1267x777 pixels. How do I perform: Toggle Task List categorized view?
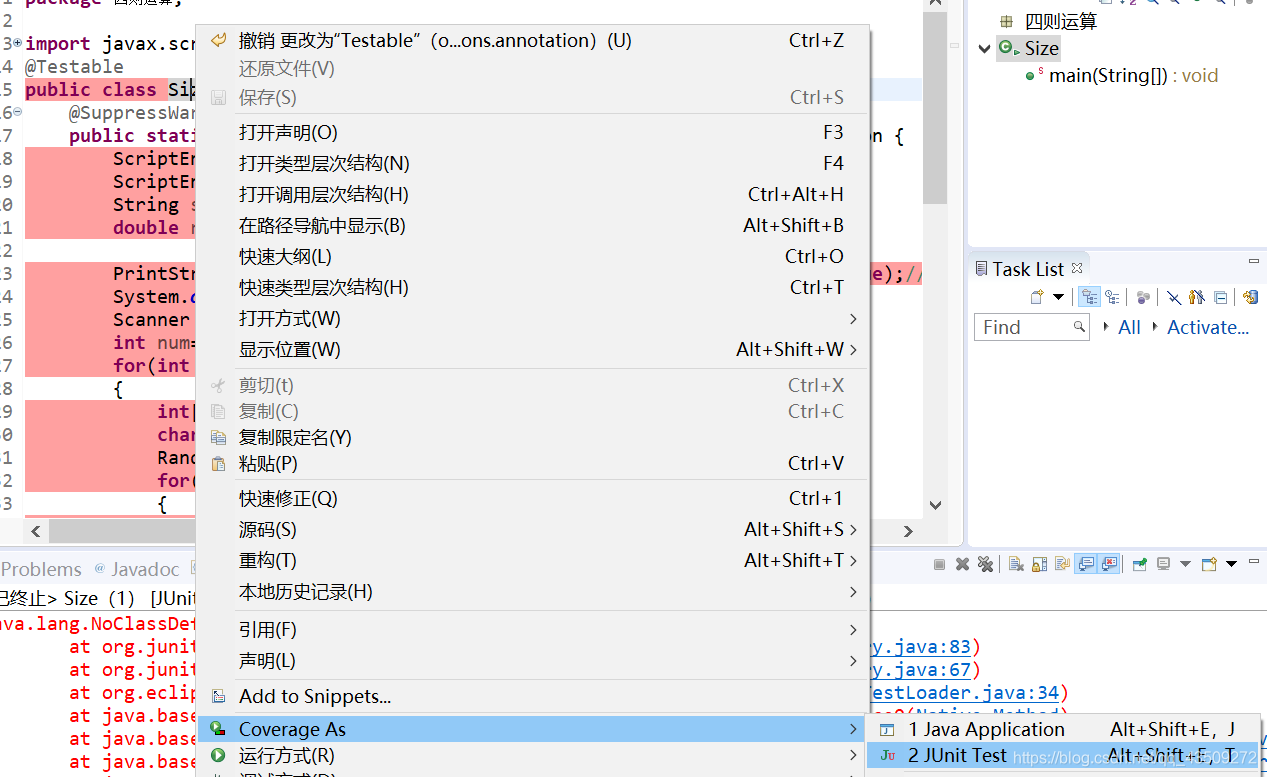click(x=1089, y=297)
